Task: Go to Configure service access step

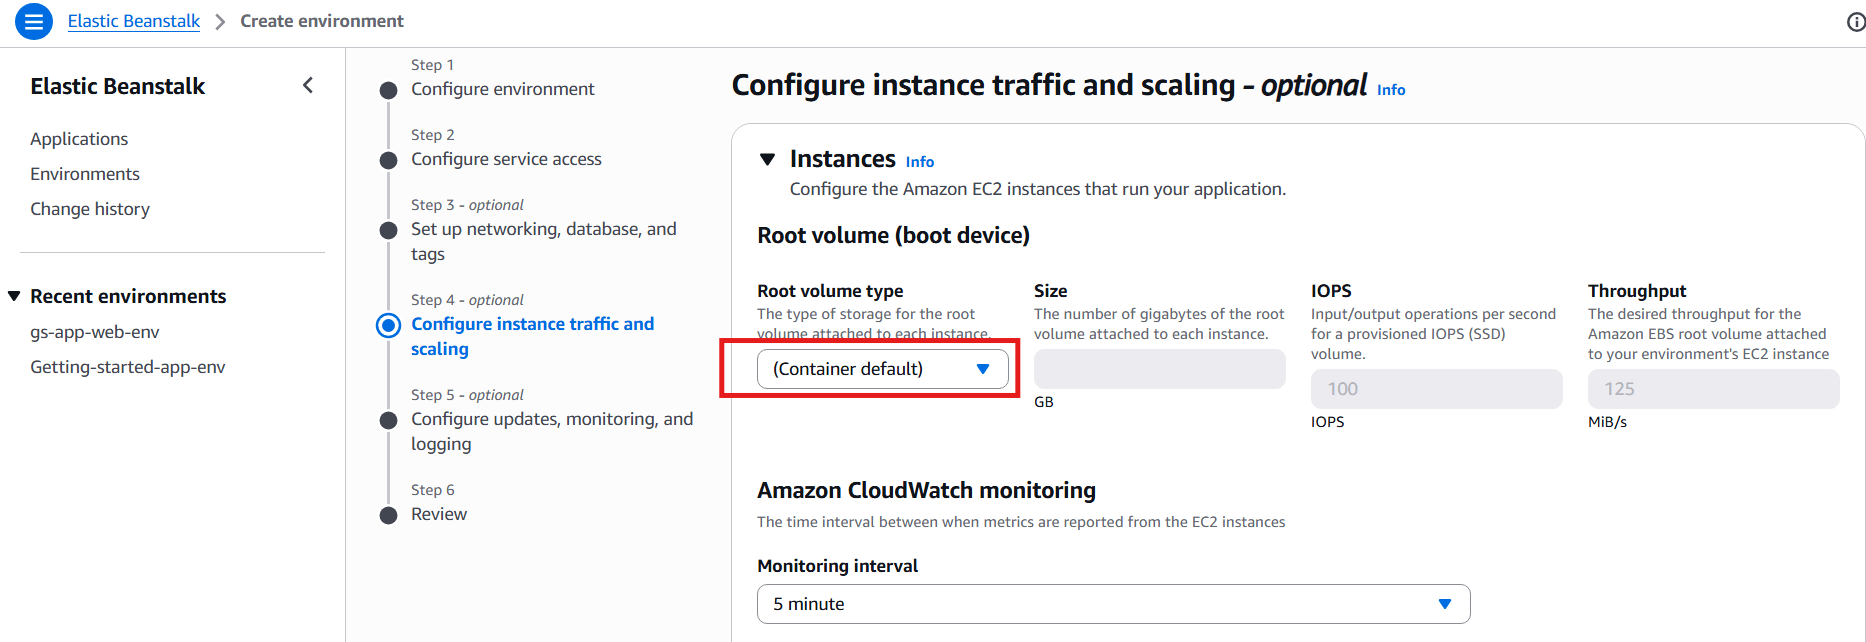Action: (x=506, y=159)
